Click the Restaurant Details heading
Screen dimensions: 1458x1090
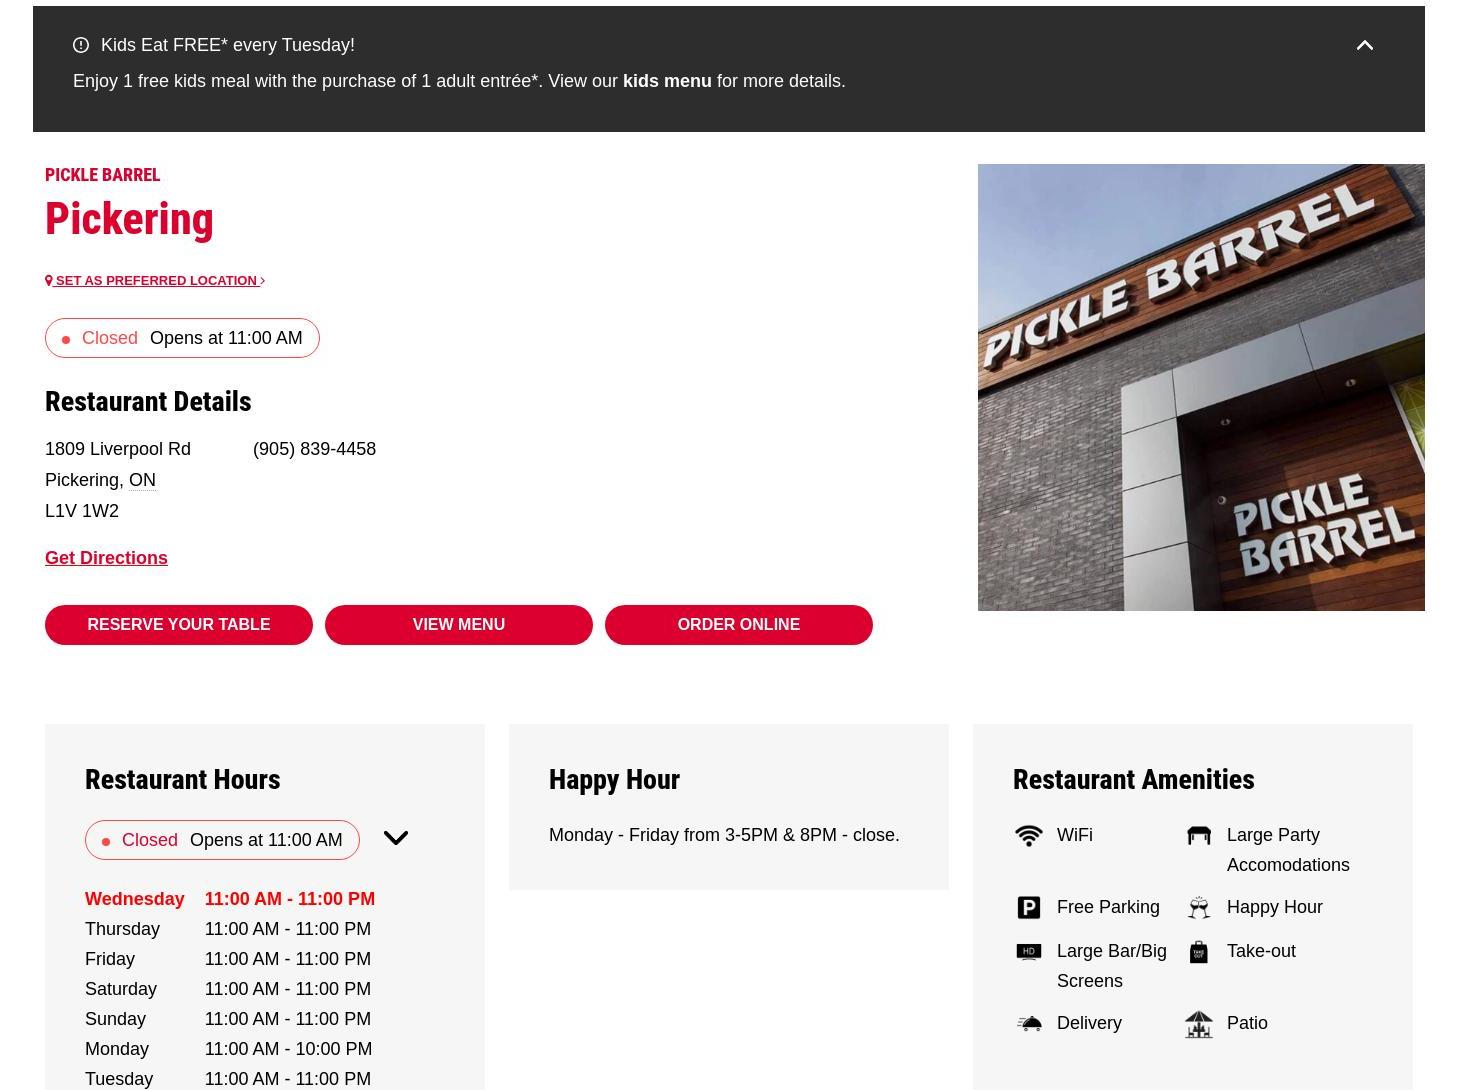148,401
